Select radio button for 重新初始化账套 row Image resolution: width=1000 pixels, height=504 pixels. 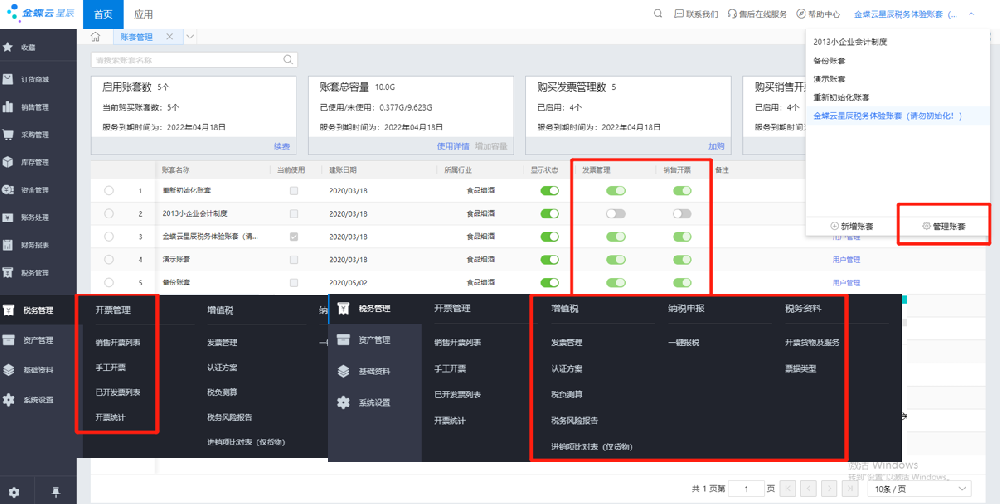click(108, 190)
